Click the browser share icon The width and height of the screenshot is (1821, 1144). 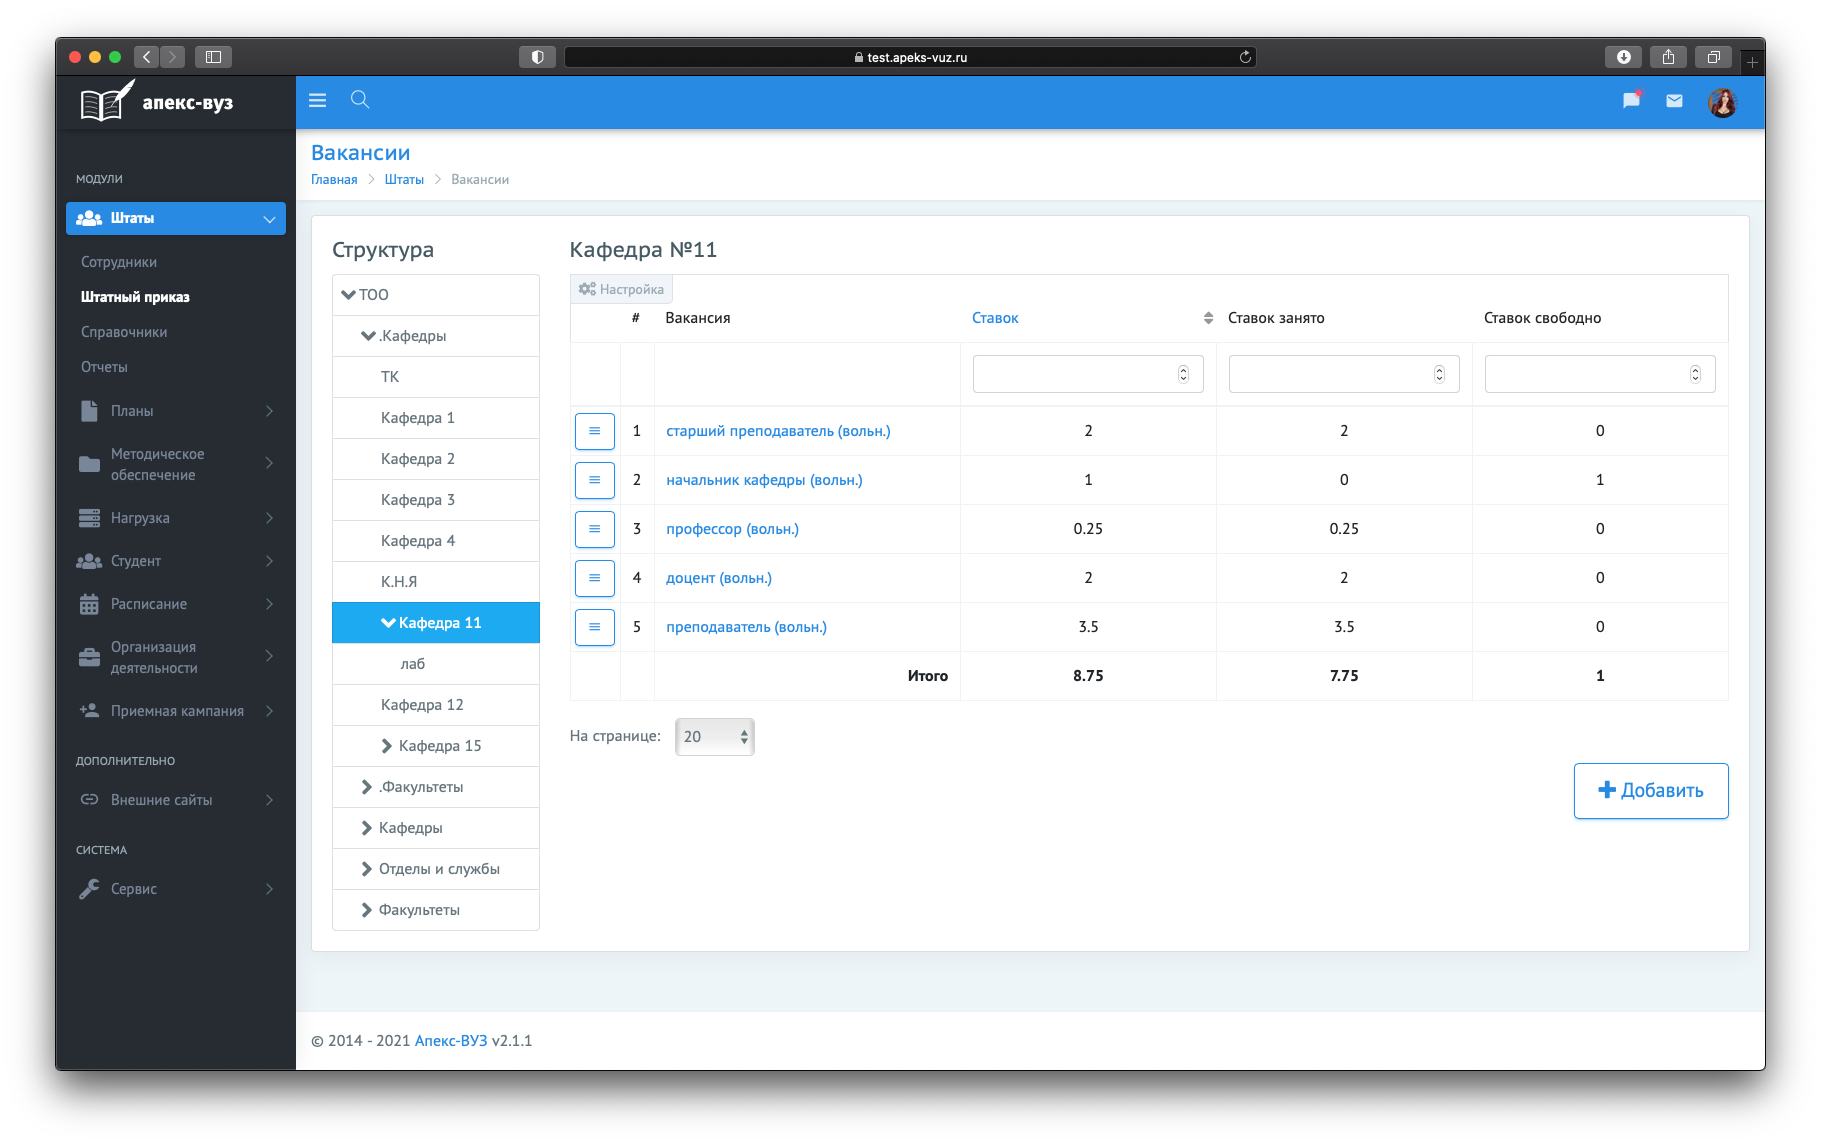click(1668, 57)
